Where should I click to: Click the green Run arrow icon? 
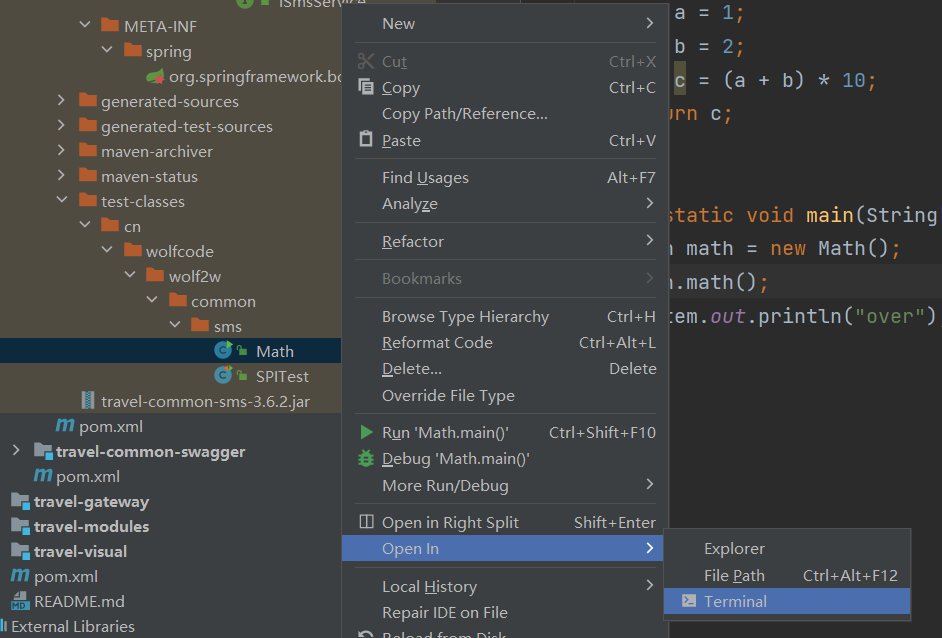pos(366,432)
